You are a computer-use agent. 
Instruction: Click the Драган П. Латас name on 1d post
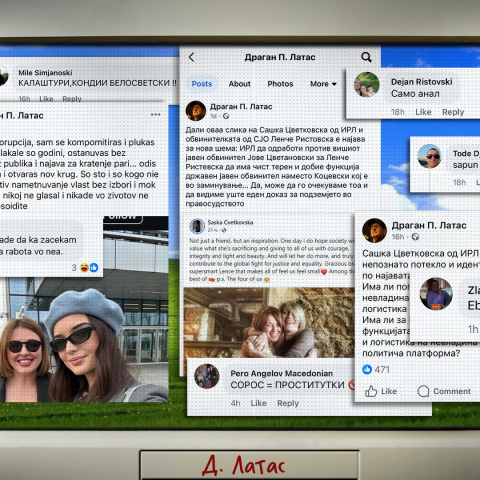(241, 107)
